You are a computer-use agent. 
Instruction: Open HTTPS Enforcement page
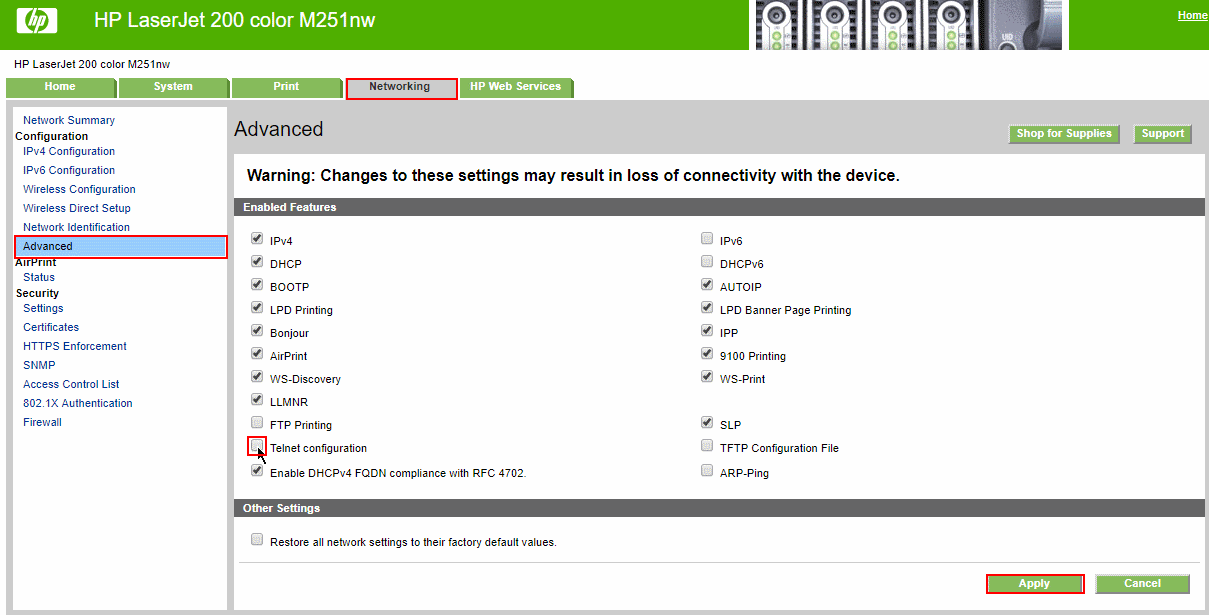pyautogui.click(x=75, y=346)
